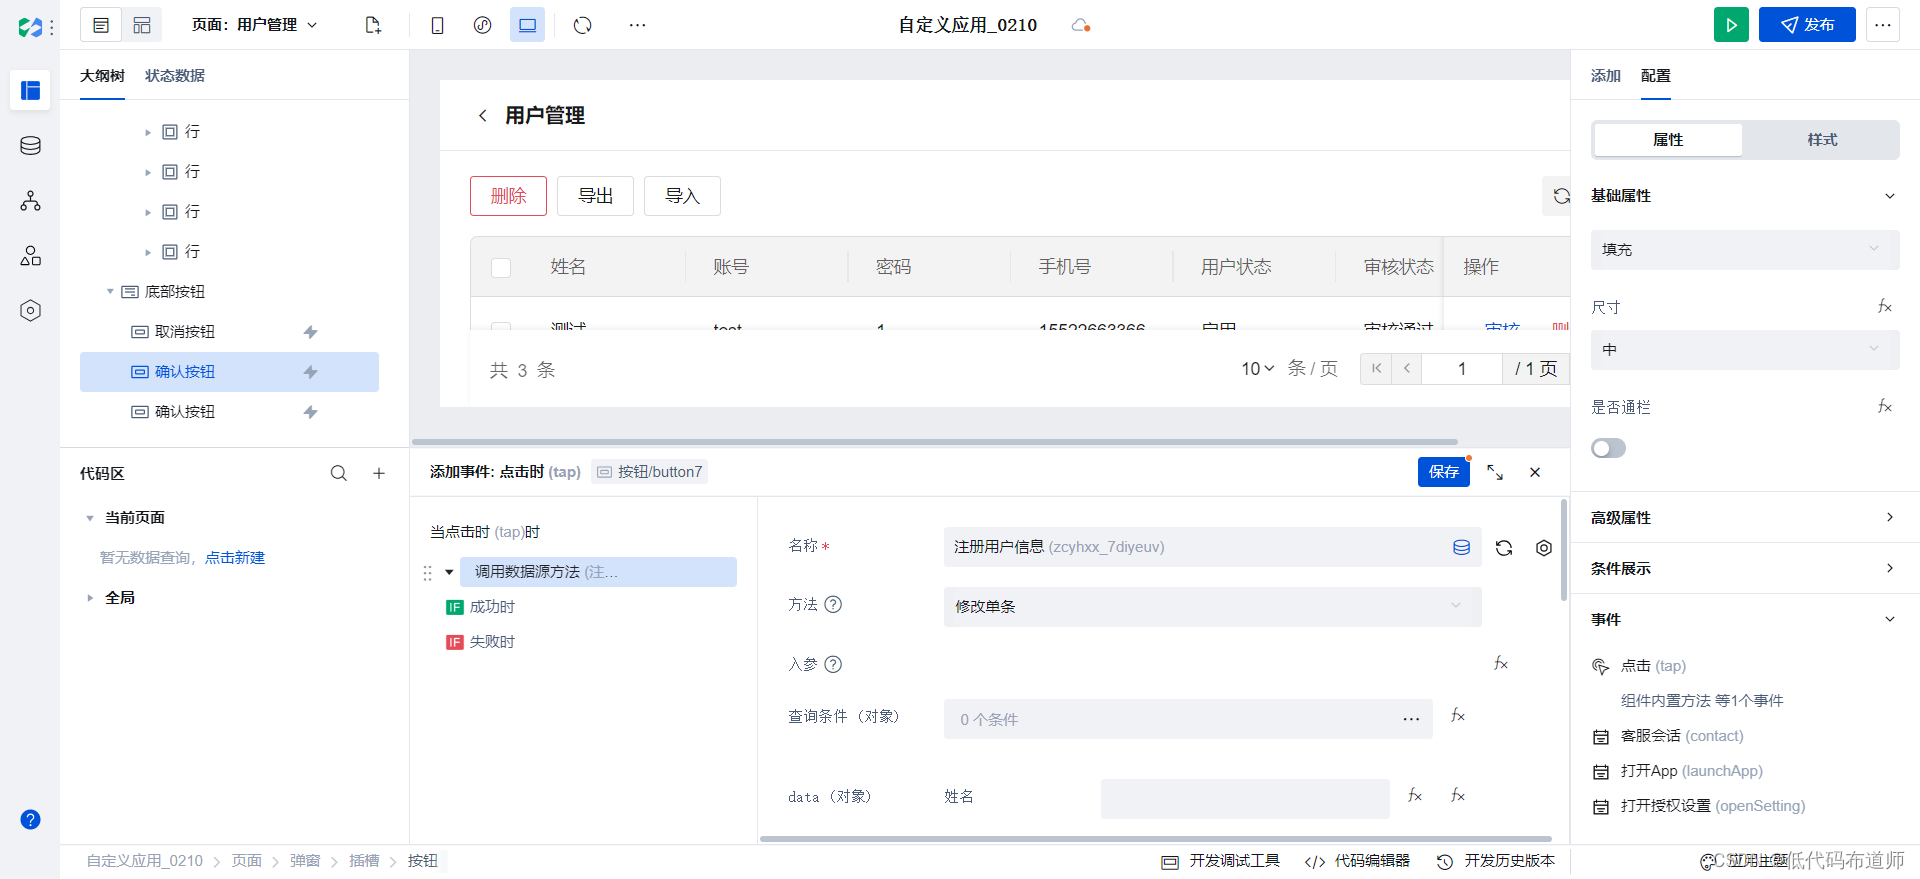This screenshot has height=879, width=1920.
Task: Click the fx icon next to 是否通栏
Action: pos(1885,406)
